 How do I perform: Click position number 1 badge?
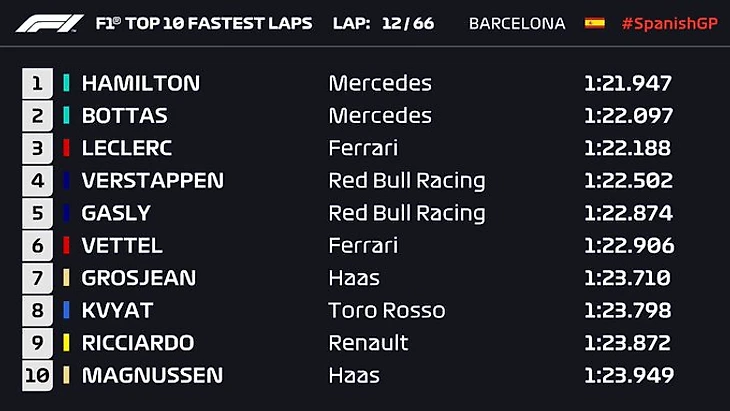(x=38, y=83)
